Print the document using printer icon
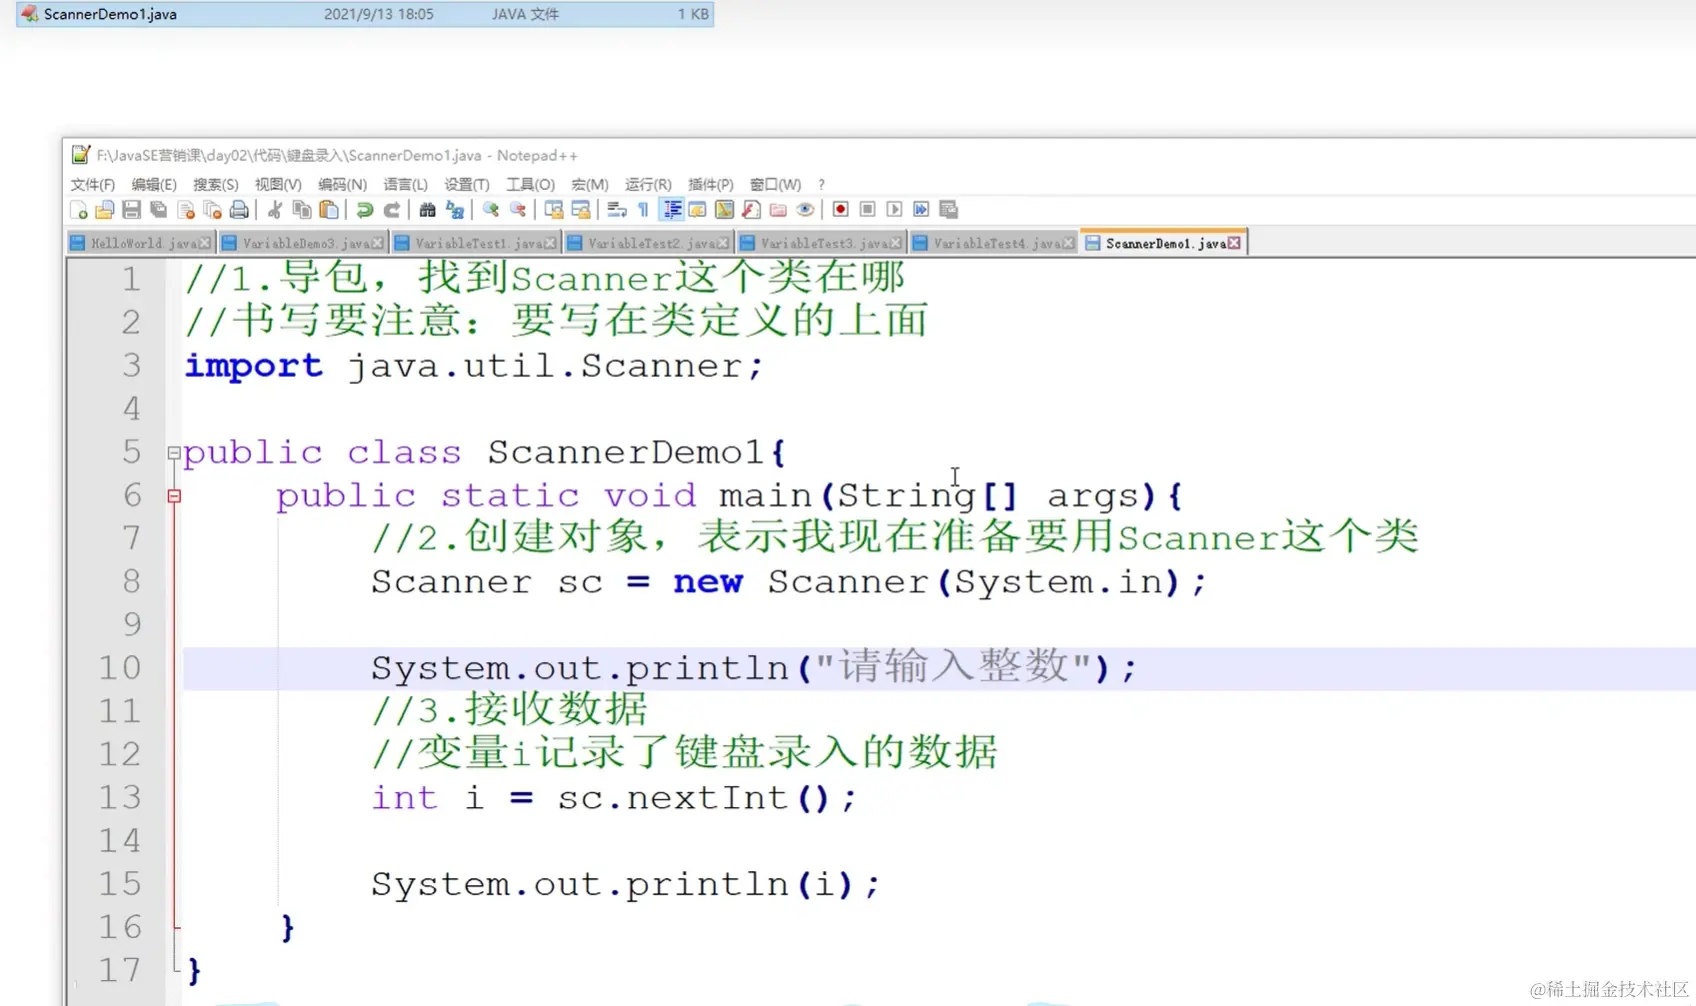 [x=239, y=209]
